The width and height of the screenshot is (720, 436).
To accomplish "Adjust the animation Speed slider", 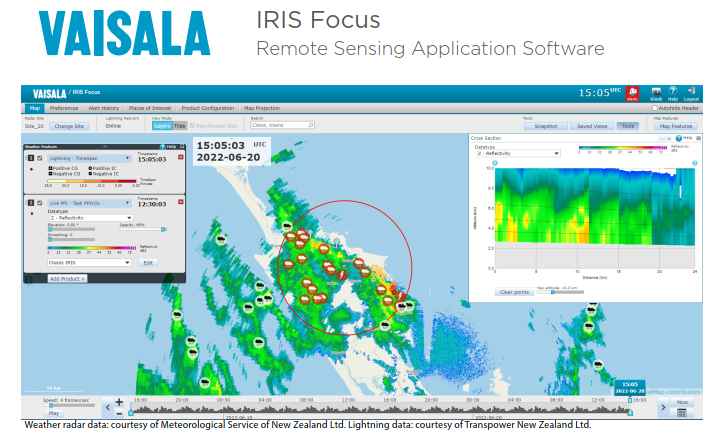I will coord(51,405).
